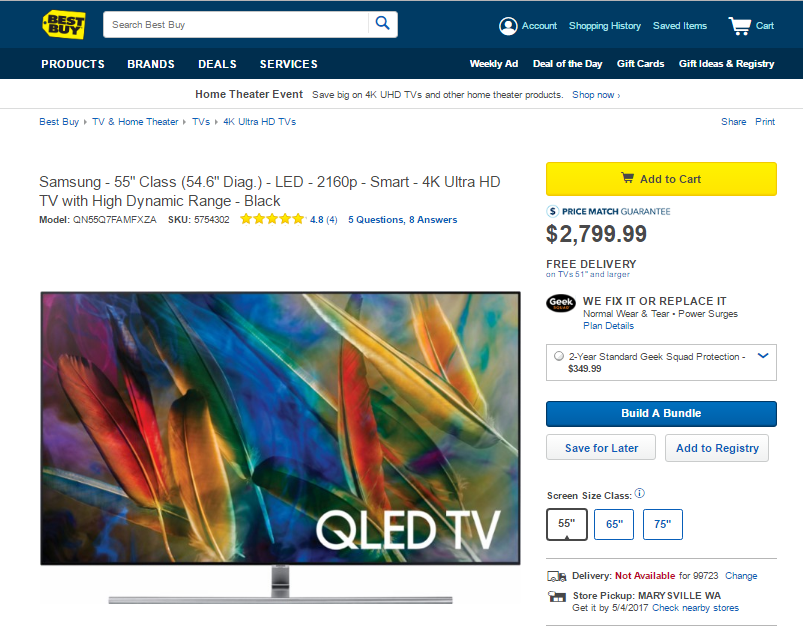The image size is (803, 633).
Task: Open the PRODUCTS menu
Action: point(73,64)
